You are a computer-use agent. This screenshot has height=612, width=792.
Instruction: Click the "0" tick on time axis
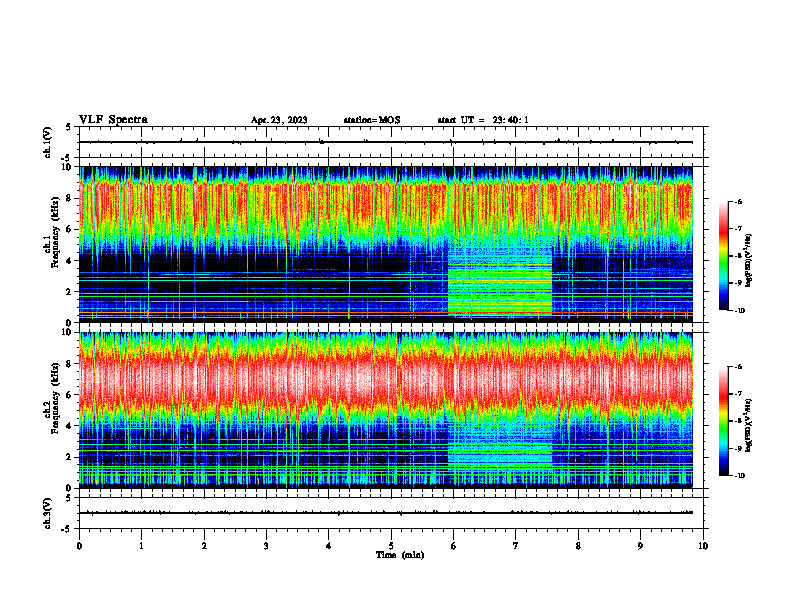point(79,546)
